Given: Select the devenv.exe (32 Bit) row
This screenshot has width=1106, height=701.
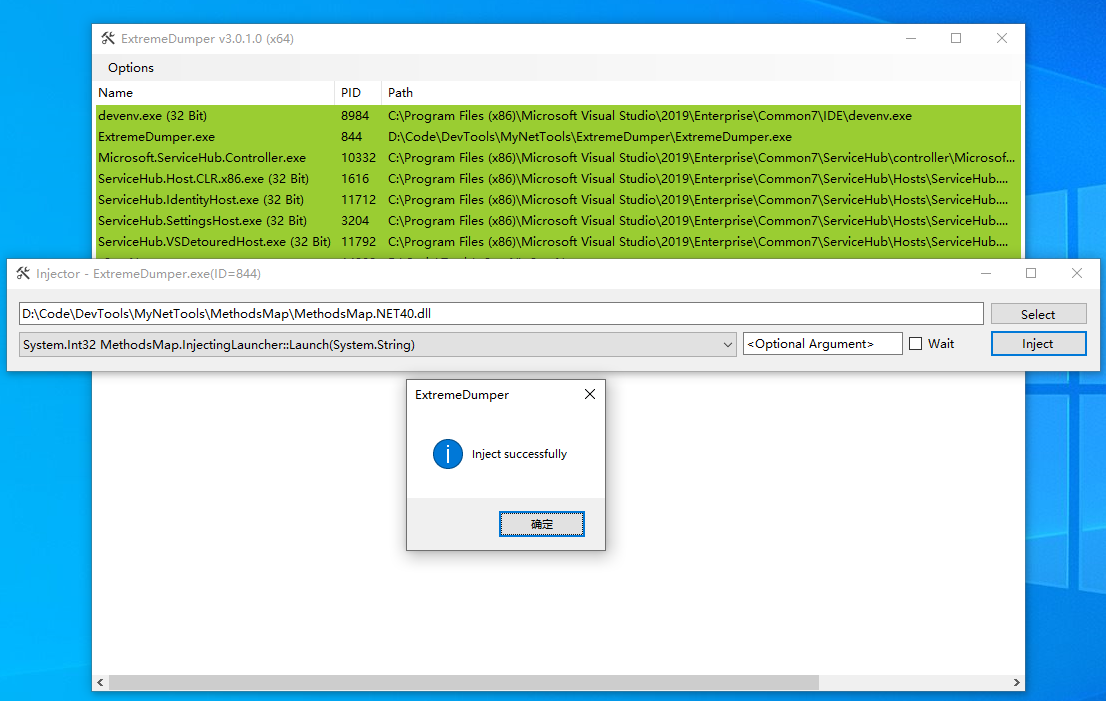Looking at the screenshot, I should point(557,116).
